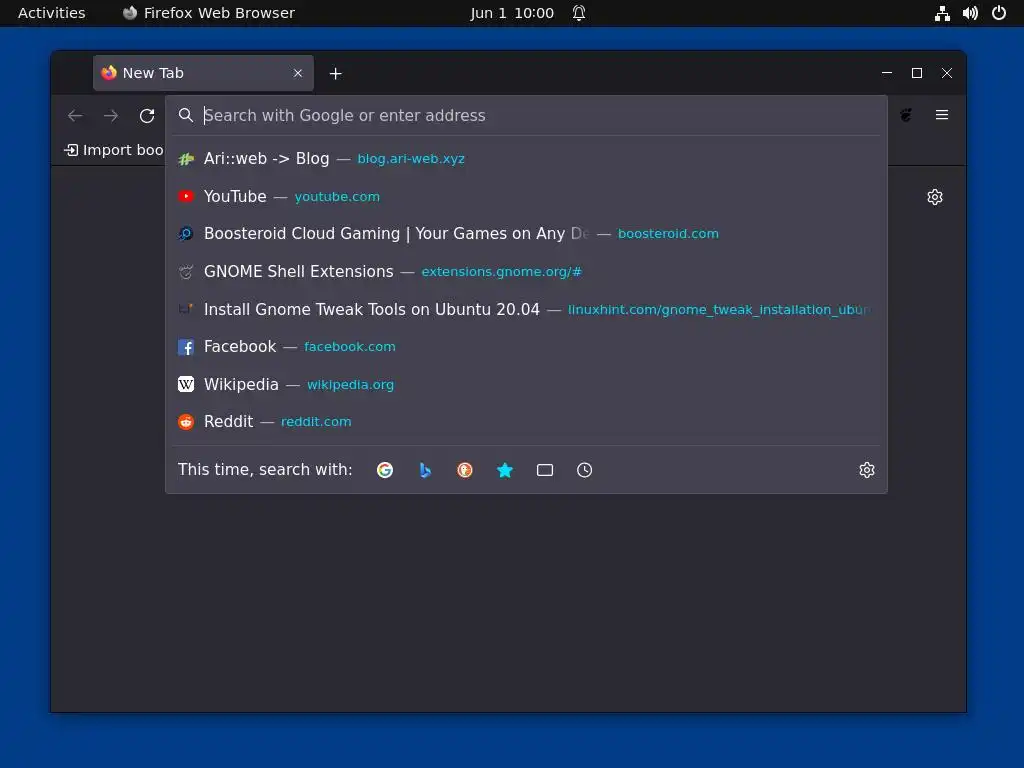Open the YouTube suggestion row
Screen dimensions: 1024x768
coord(526,196)
